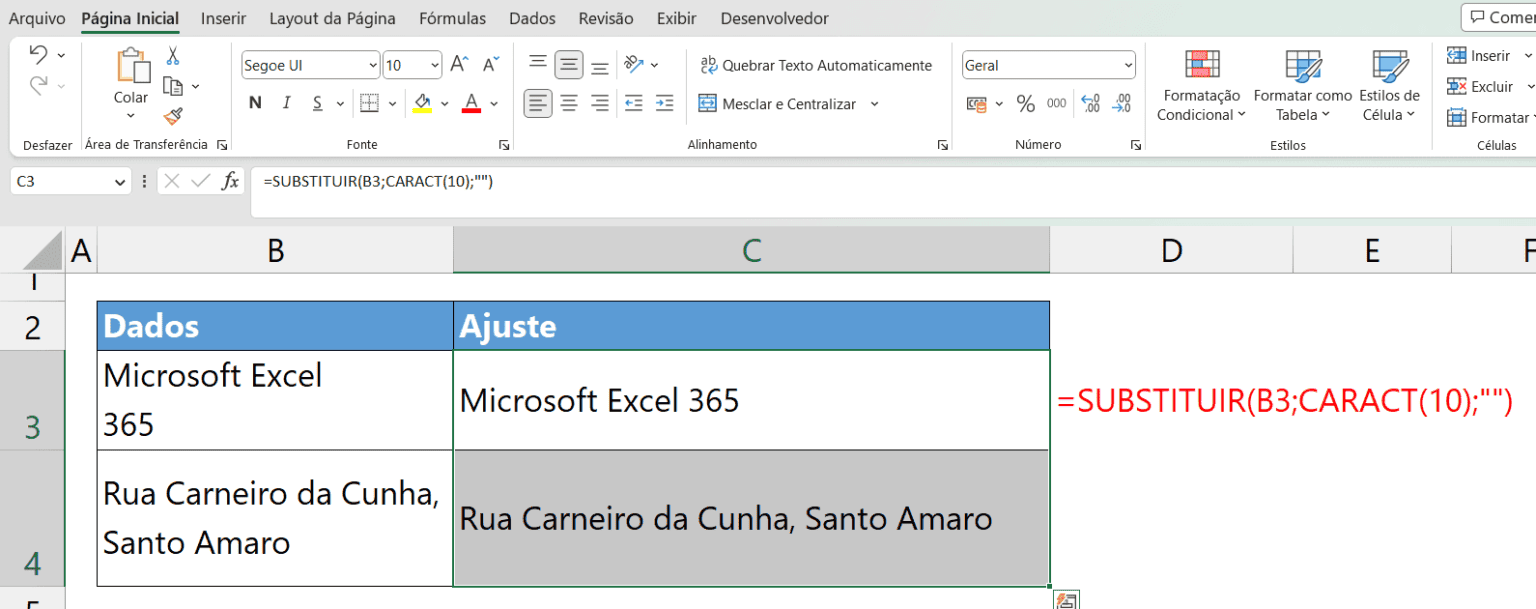Toggle center text alignment
Image resolution: width=1536 pixels, height=609 pixels.
[x=568, y=103]
